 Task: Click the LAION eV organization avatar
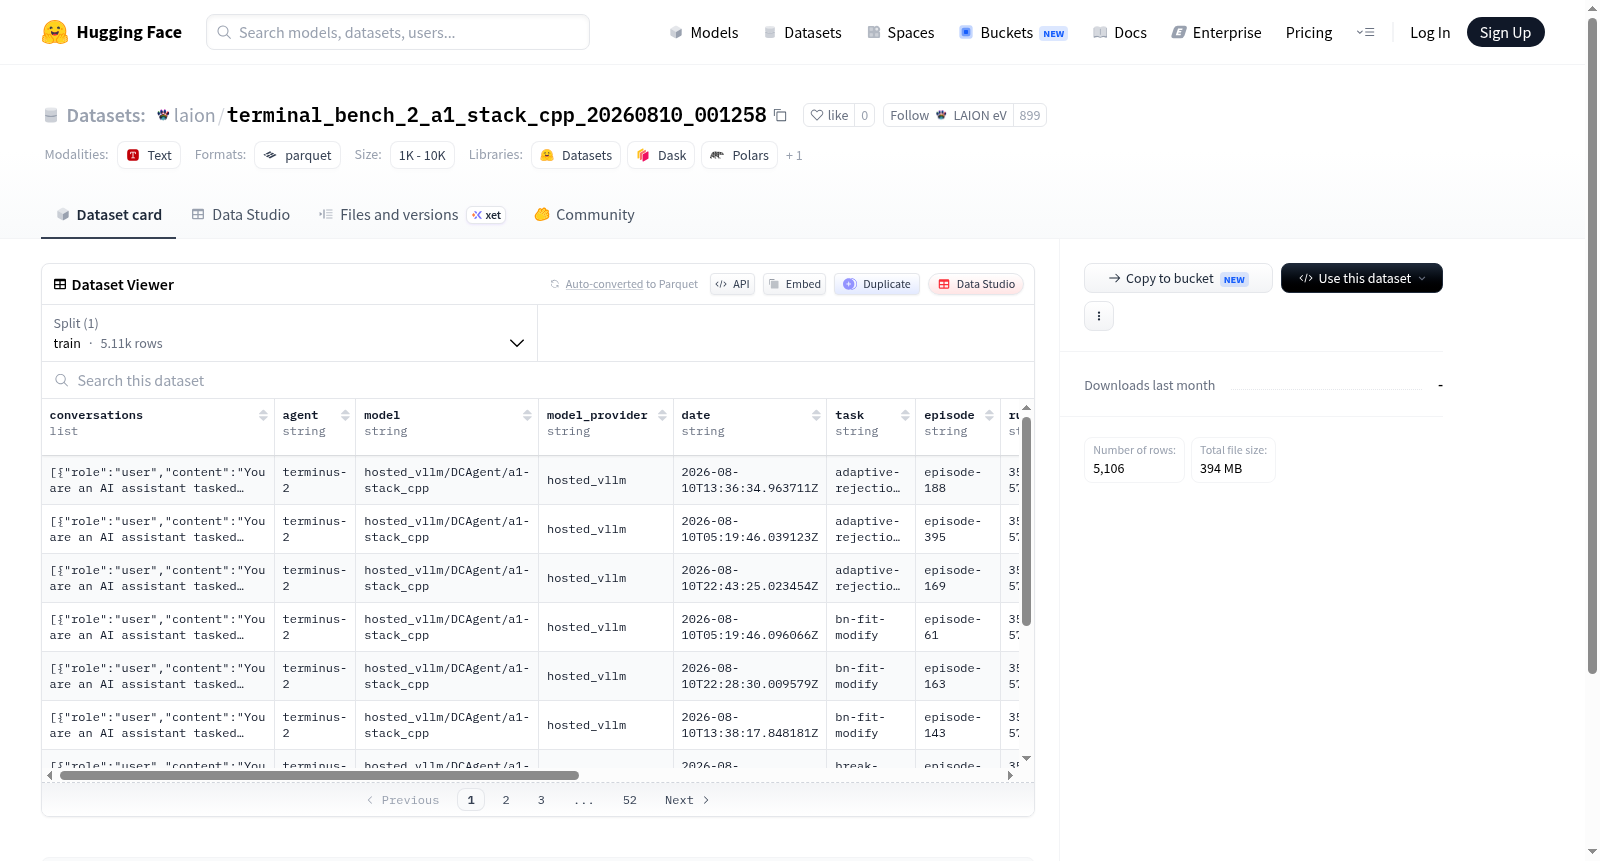(941, 115)
